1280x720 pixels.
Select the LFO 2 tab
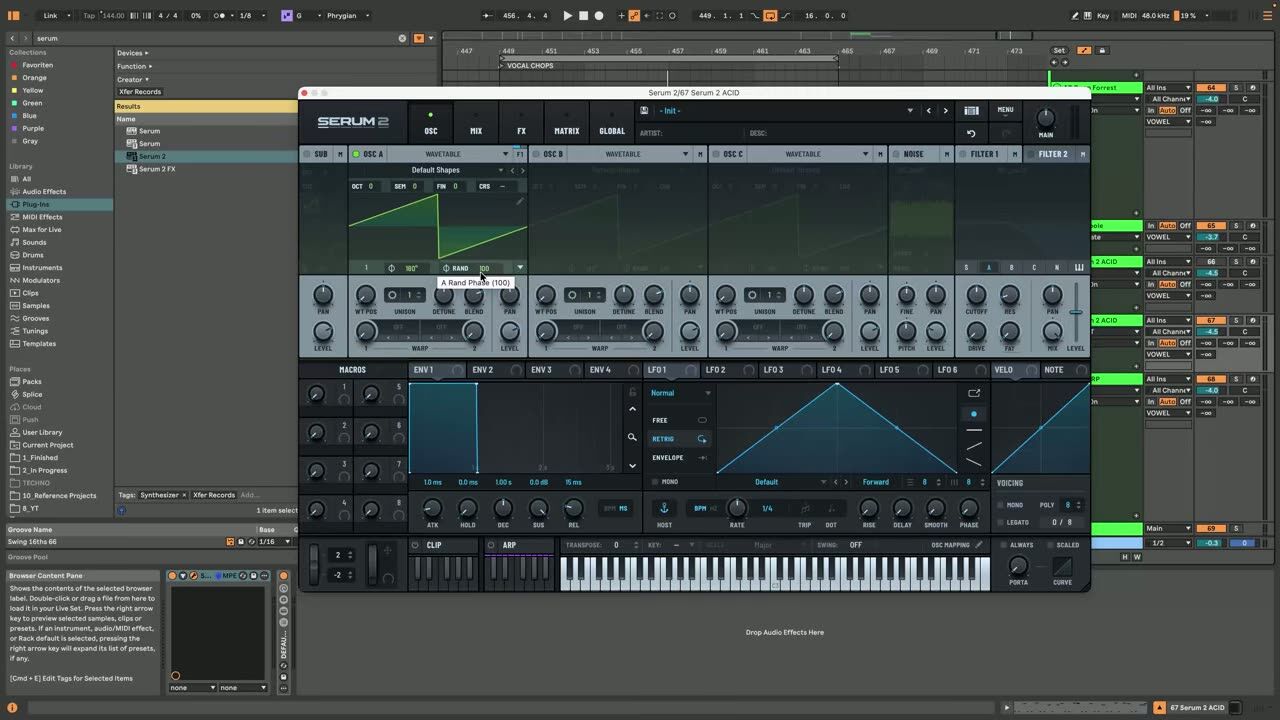click(716, 370)
